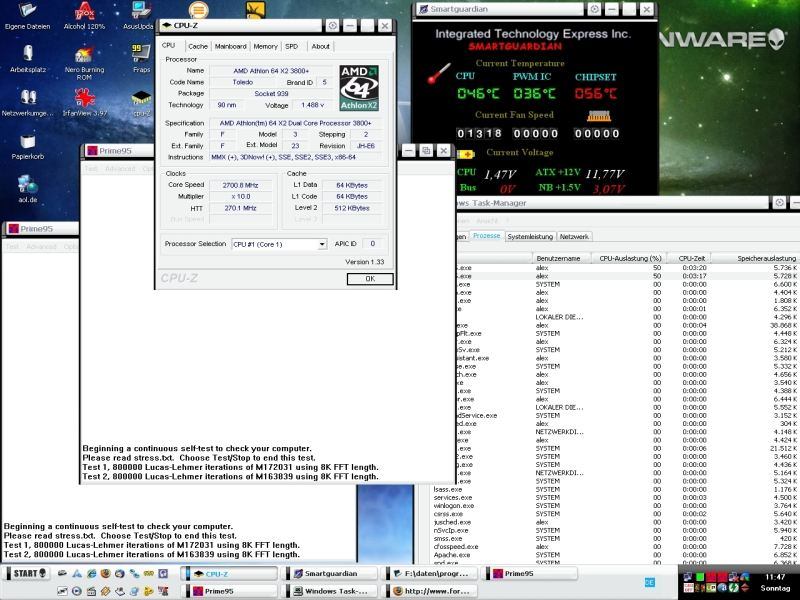Viewport: 800px width, 600px height.
Task: Switch to the Cache tab in CPU-Z
Action: 197,46
